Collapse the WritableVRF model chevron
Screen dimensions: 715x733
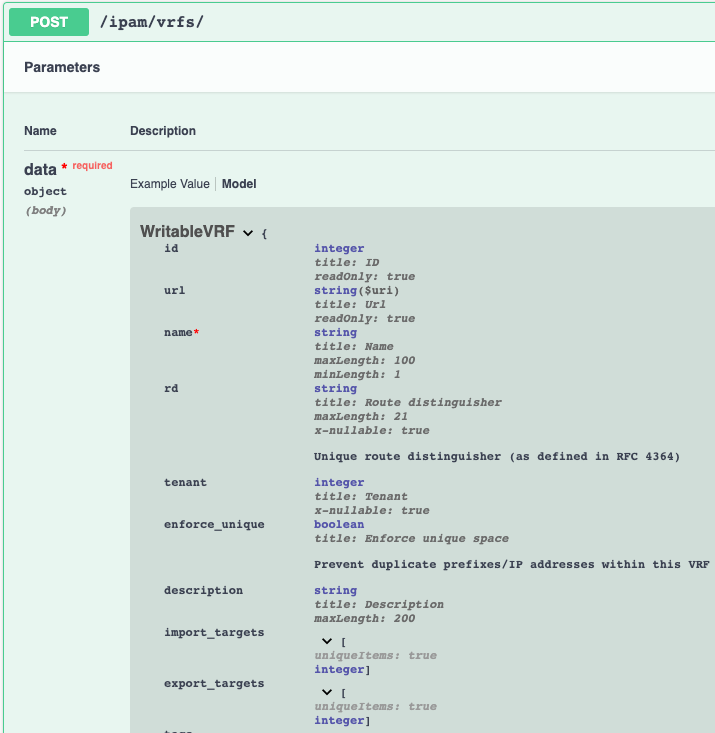pyautogui.click(x=248, y=233)
